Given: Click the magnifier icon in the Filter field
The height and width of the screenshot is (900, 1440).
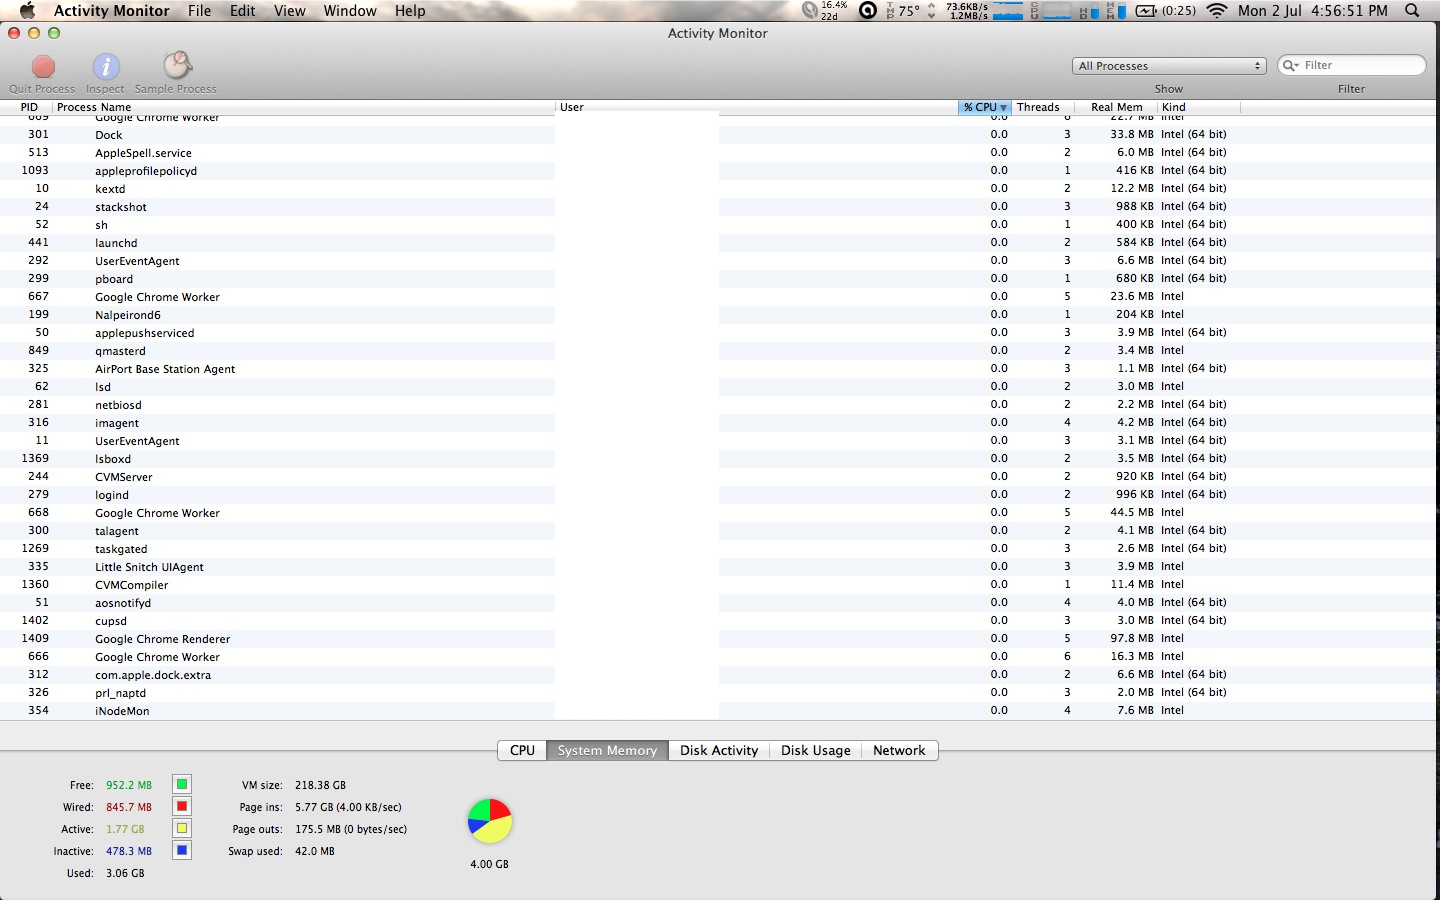Looking at the screenshot, I should point(1291,65).
